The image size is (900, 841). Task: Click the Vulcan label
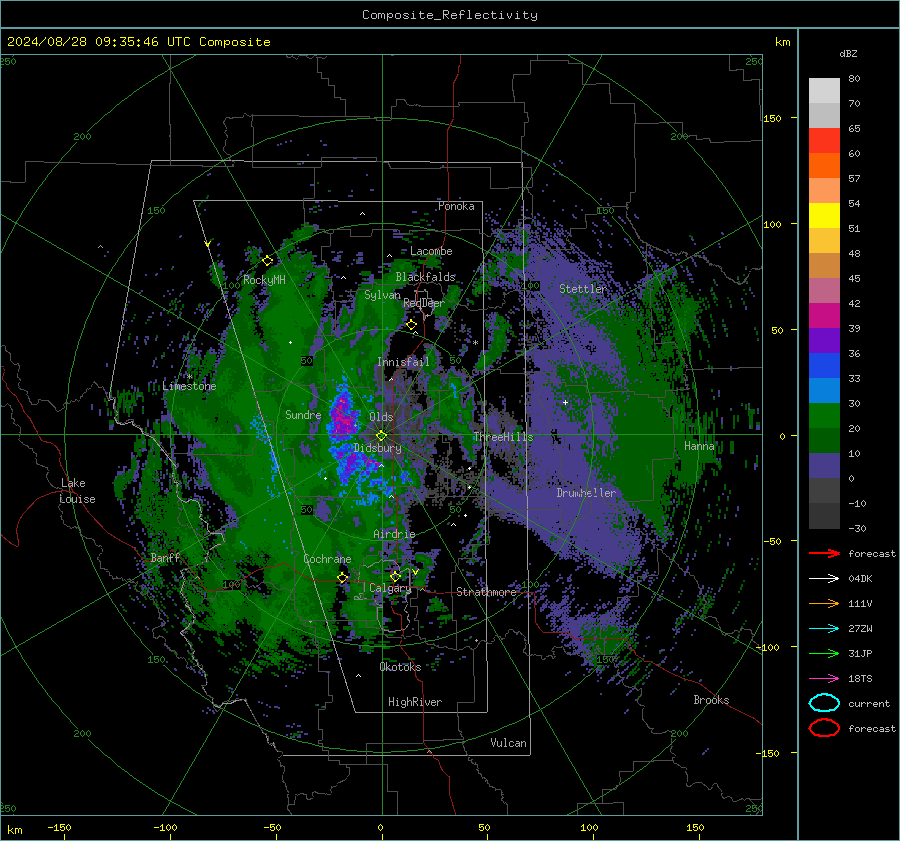(x=508, y=743)
